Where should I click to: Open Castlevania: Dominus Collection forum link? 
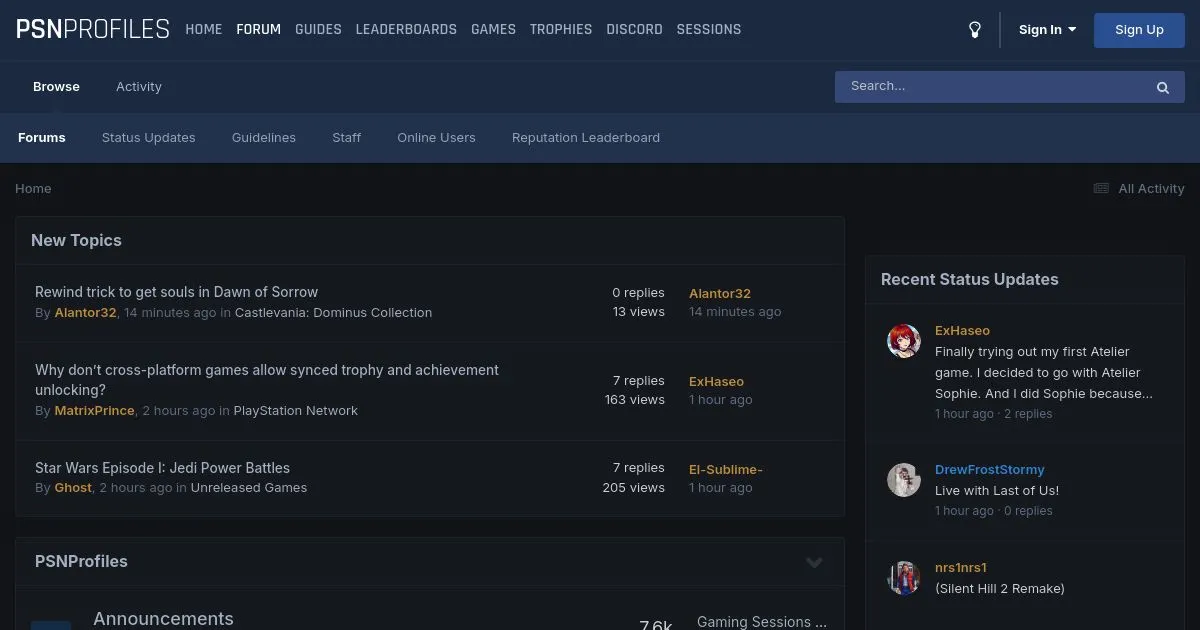coord(333,313)
